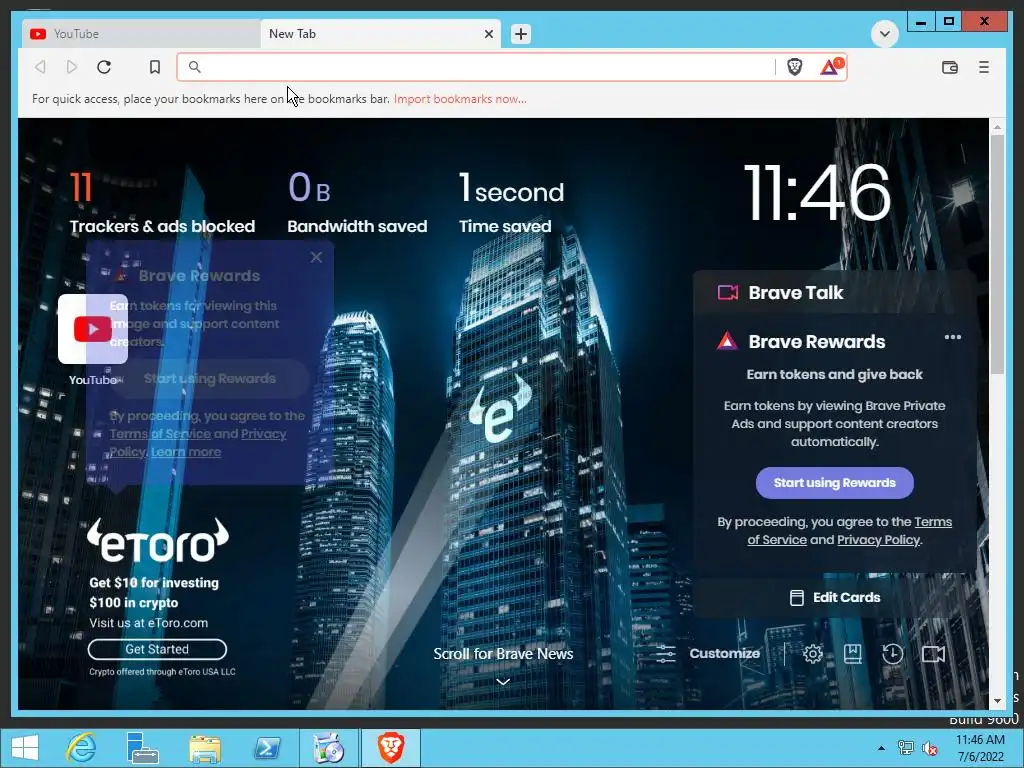Open the Brave Talk card

click(835, 293)
